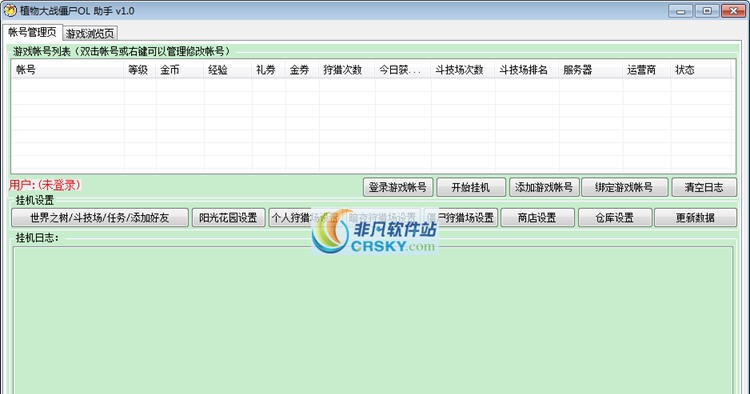Viewport: 750px width, 394px height.
Task: Click the 用户:(未登录) status text
Action: (x=45, y=185)
